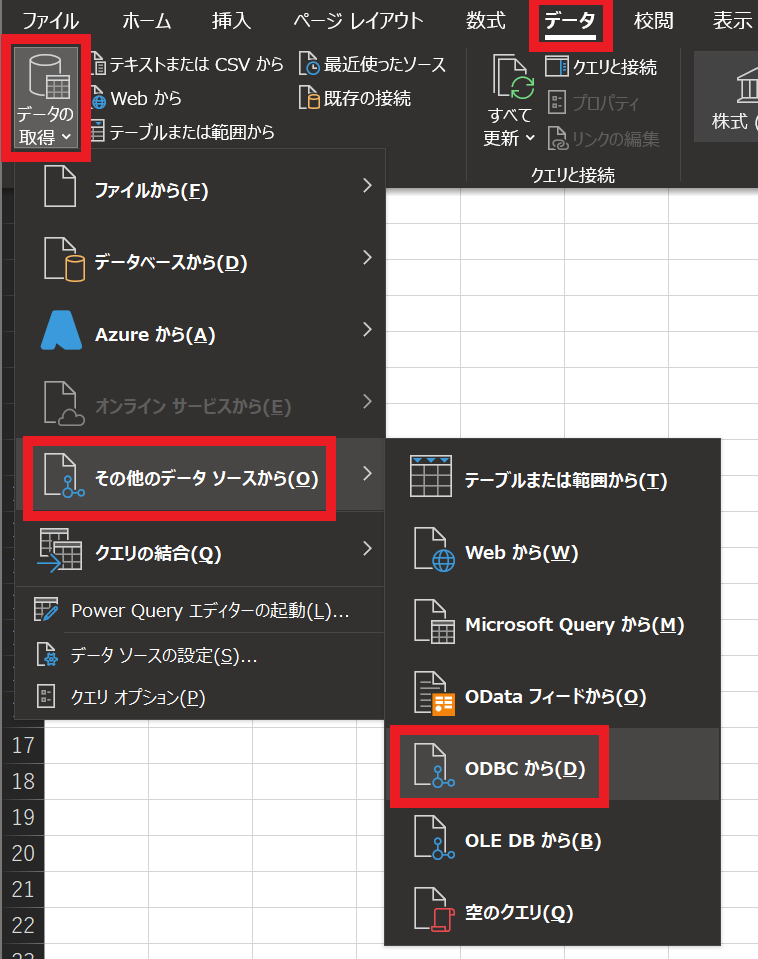
Task: Click すべて更新 refresh icon
Action: pyautogui.click(x=513, y=78)
